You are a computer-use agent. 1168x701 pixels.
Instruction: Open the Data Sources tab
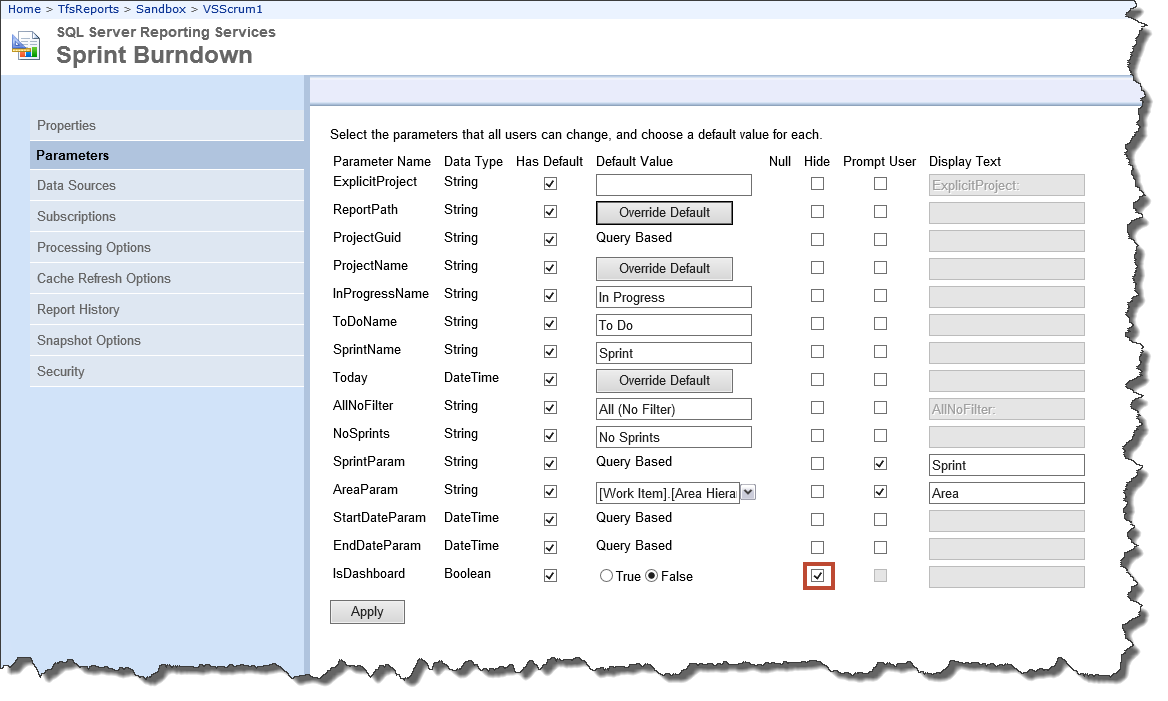[x=76, y=186]
